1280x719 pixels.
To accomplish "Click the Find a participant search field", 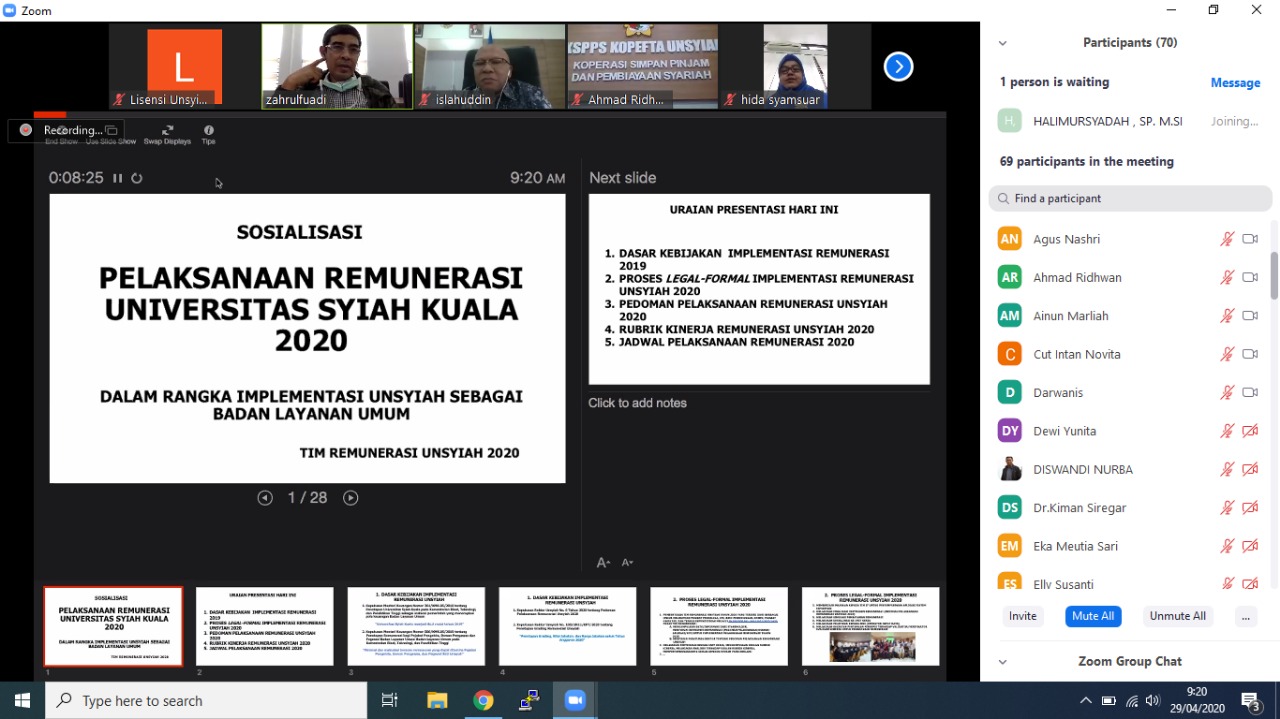I will click(x=1130, y=199).
